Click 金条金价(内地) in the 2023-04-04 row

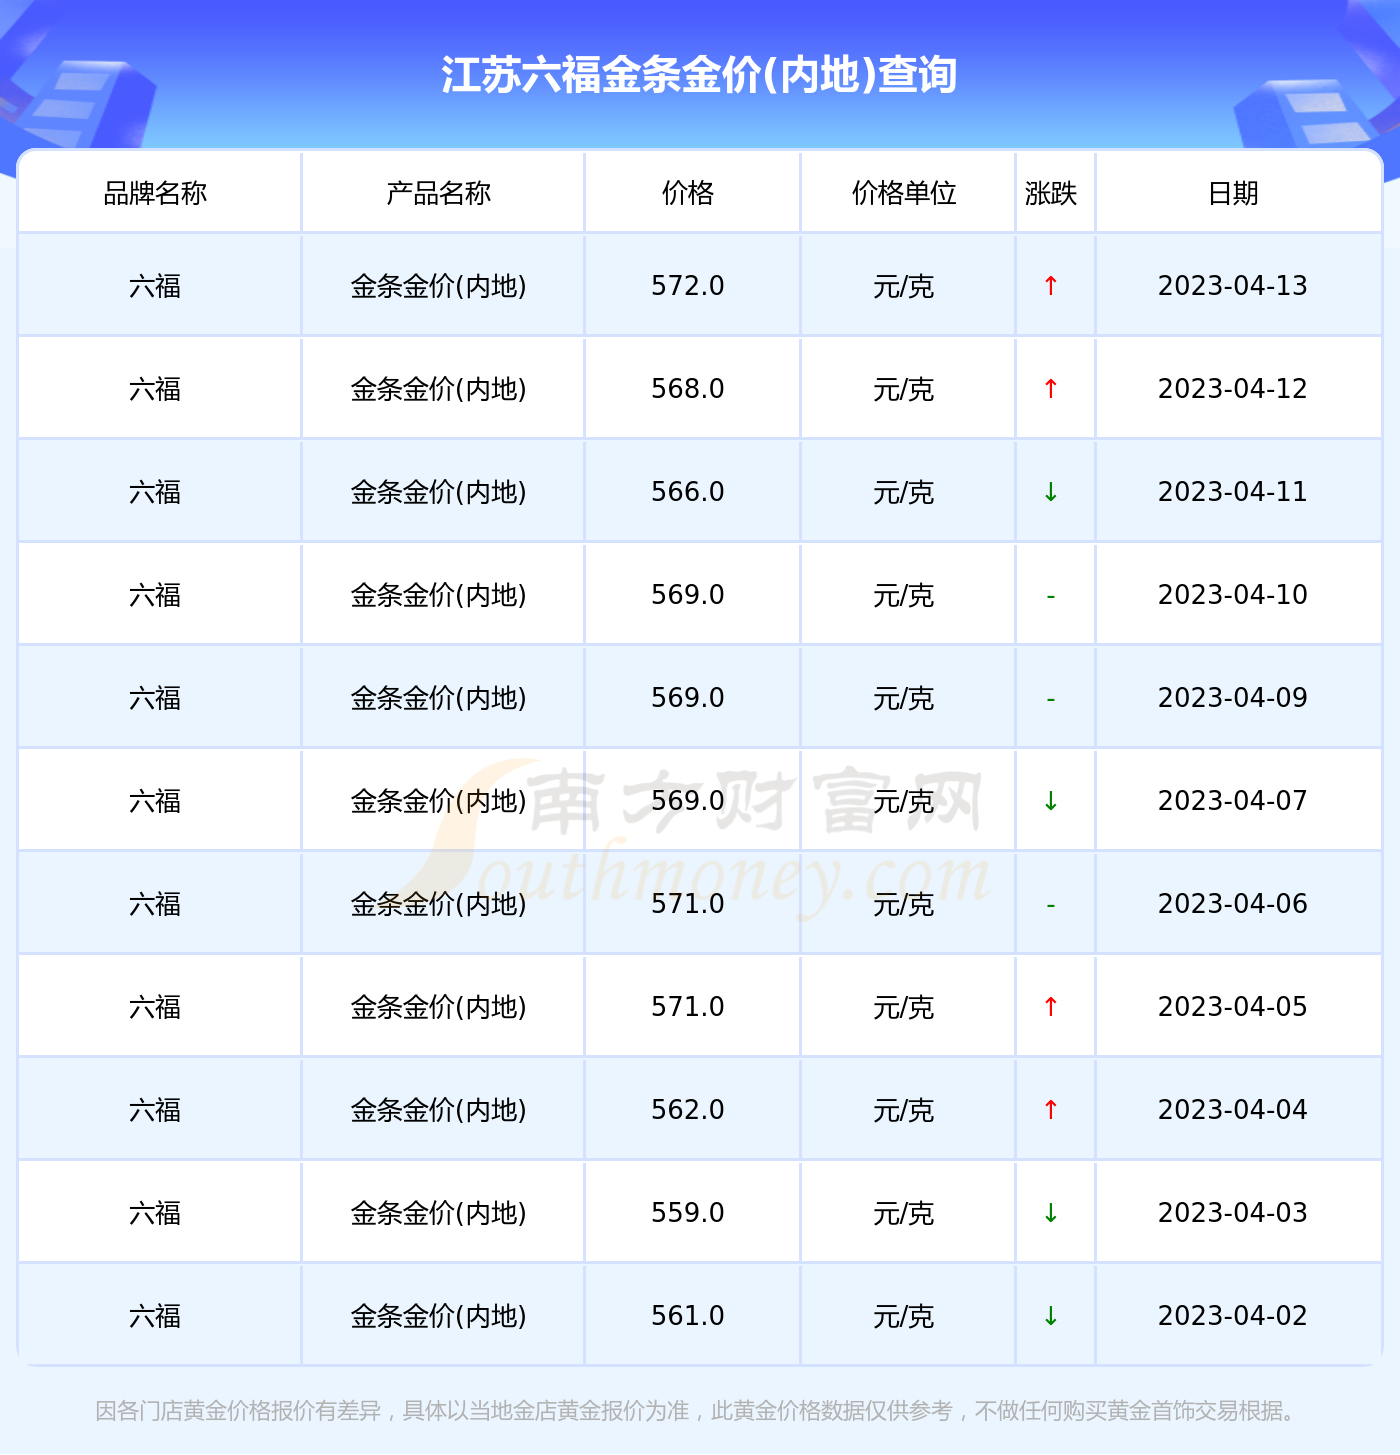tap(439, 1111)
